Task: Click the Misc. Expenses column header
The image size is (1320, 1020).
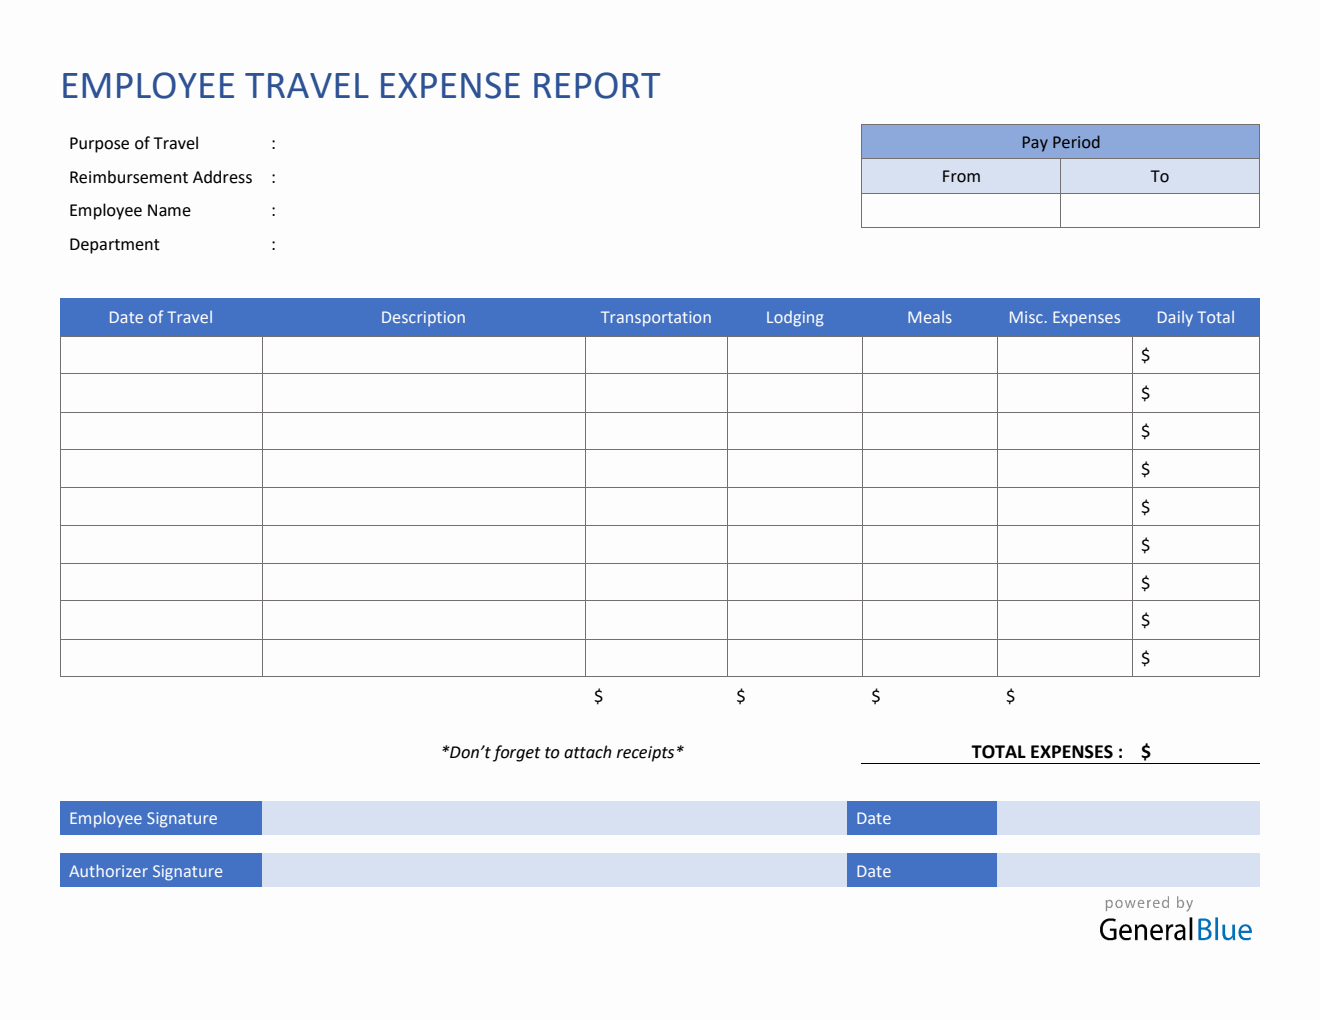Action: pos(1064,317)
